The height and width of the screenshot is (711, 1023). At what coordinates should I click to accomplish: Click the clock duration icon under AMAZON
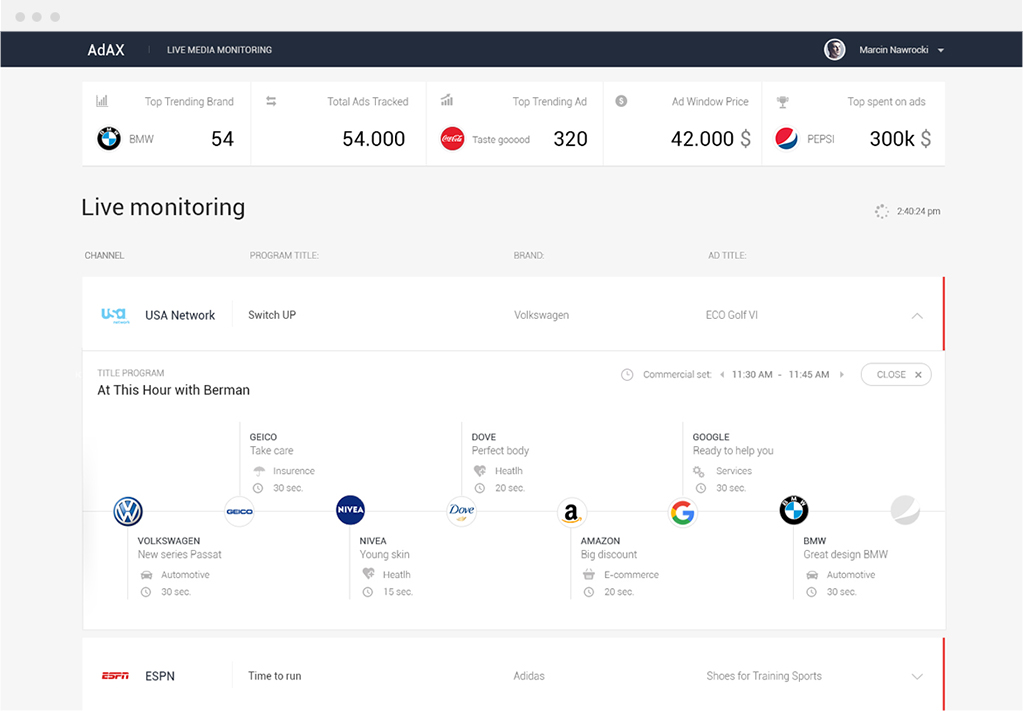click(x=589, y=592)
